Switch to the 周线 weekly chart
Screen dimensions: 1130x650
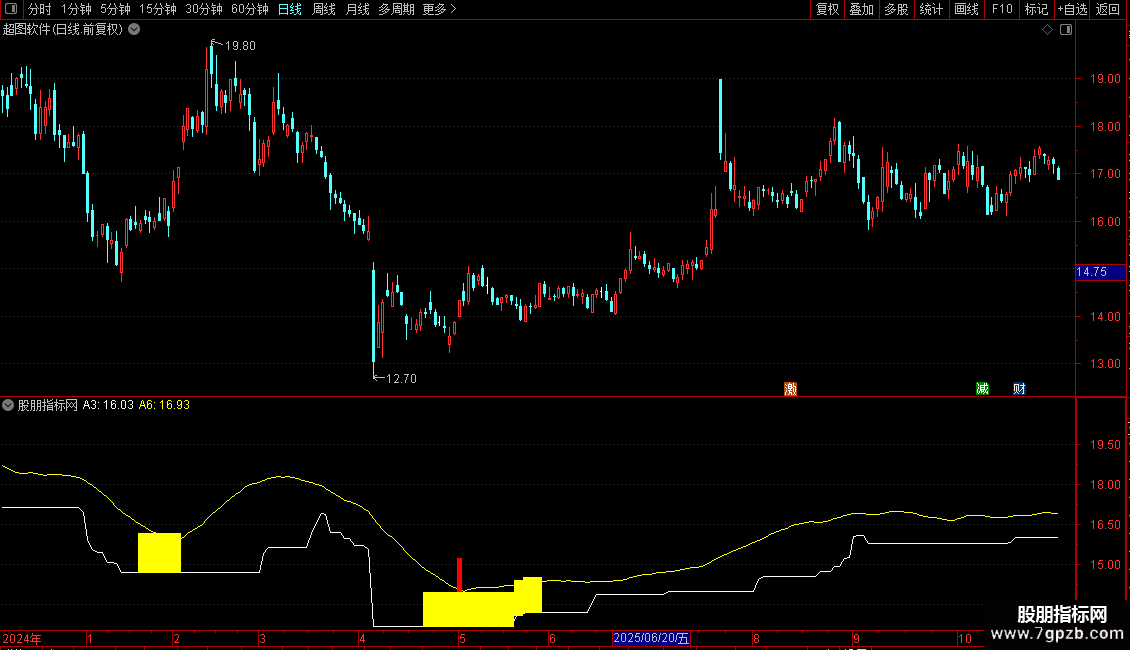[x=324, y=9]
